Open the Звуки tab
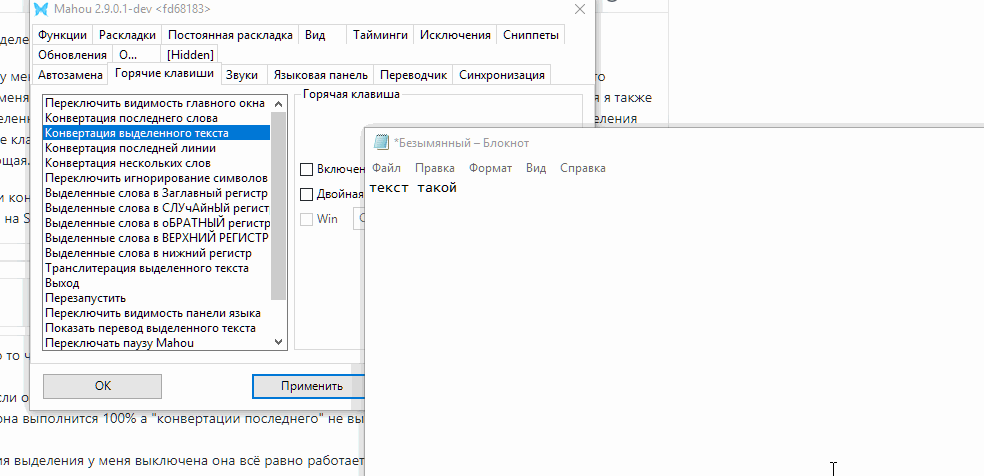 [242, 75]
